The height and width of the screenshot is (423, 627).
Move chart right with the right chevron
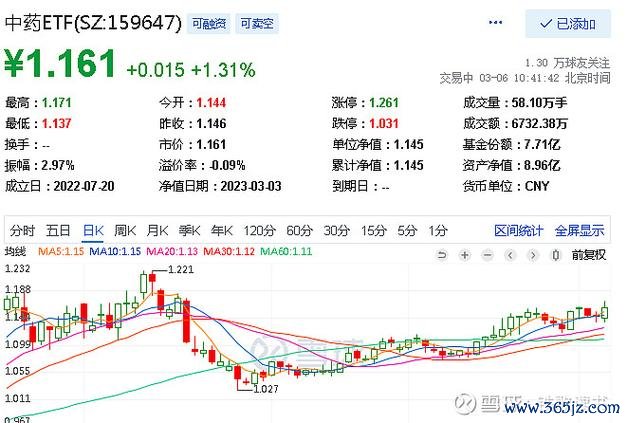point(533,255)
